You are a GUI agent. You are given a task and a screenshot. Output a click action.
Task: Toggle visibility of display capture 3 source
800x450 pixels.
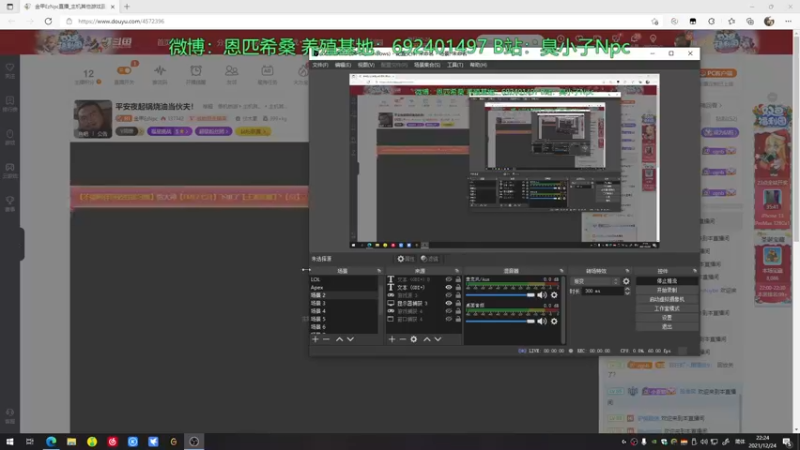point(448,303)
